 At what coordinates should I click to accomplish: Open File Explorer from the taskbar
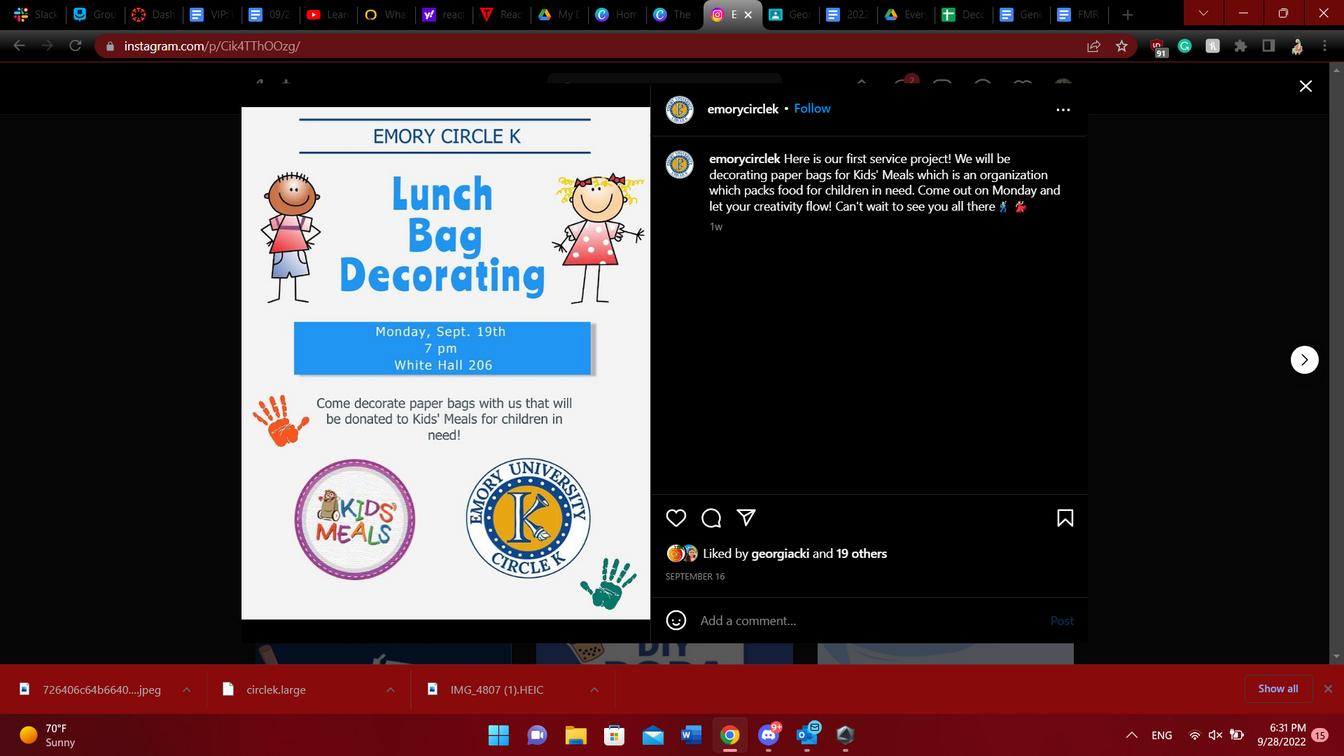(x=576, y=736)
